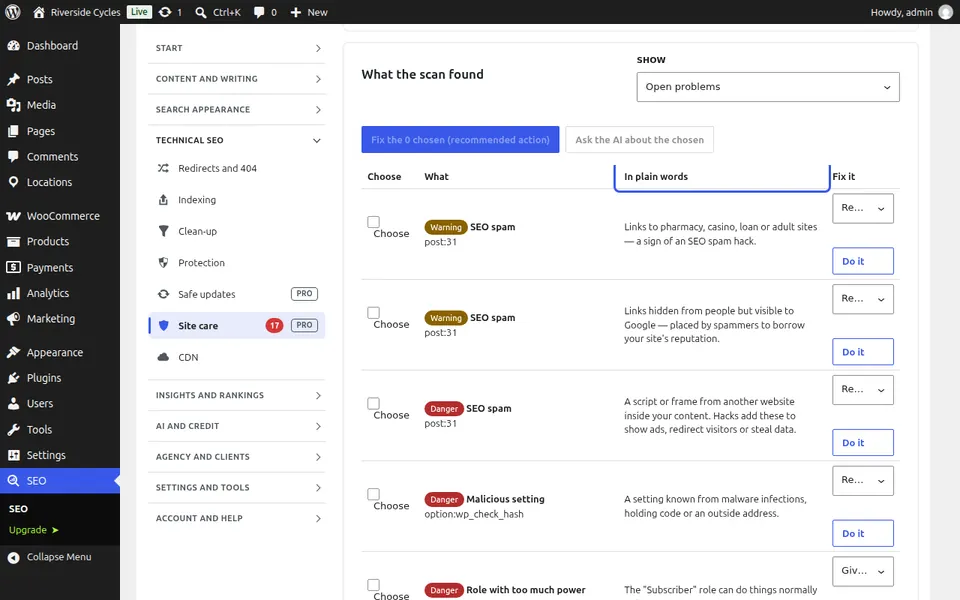Click the Marketing megaphone icon
The image size is (960, 600).
[13, 318]
